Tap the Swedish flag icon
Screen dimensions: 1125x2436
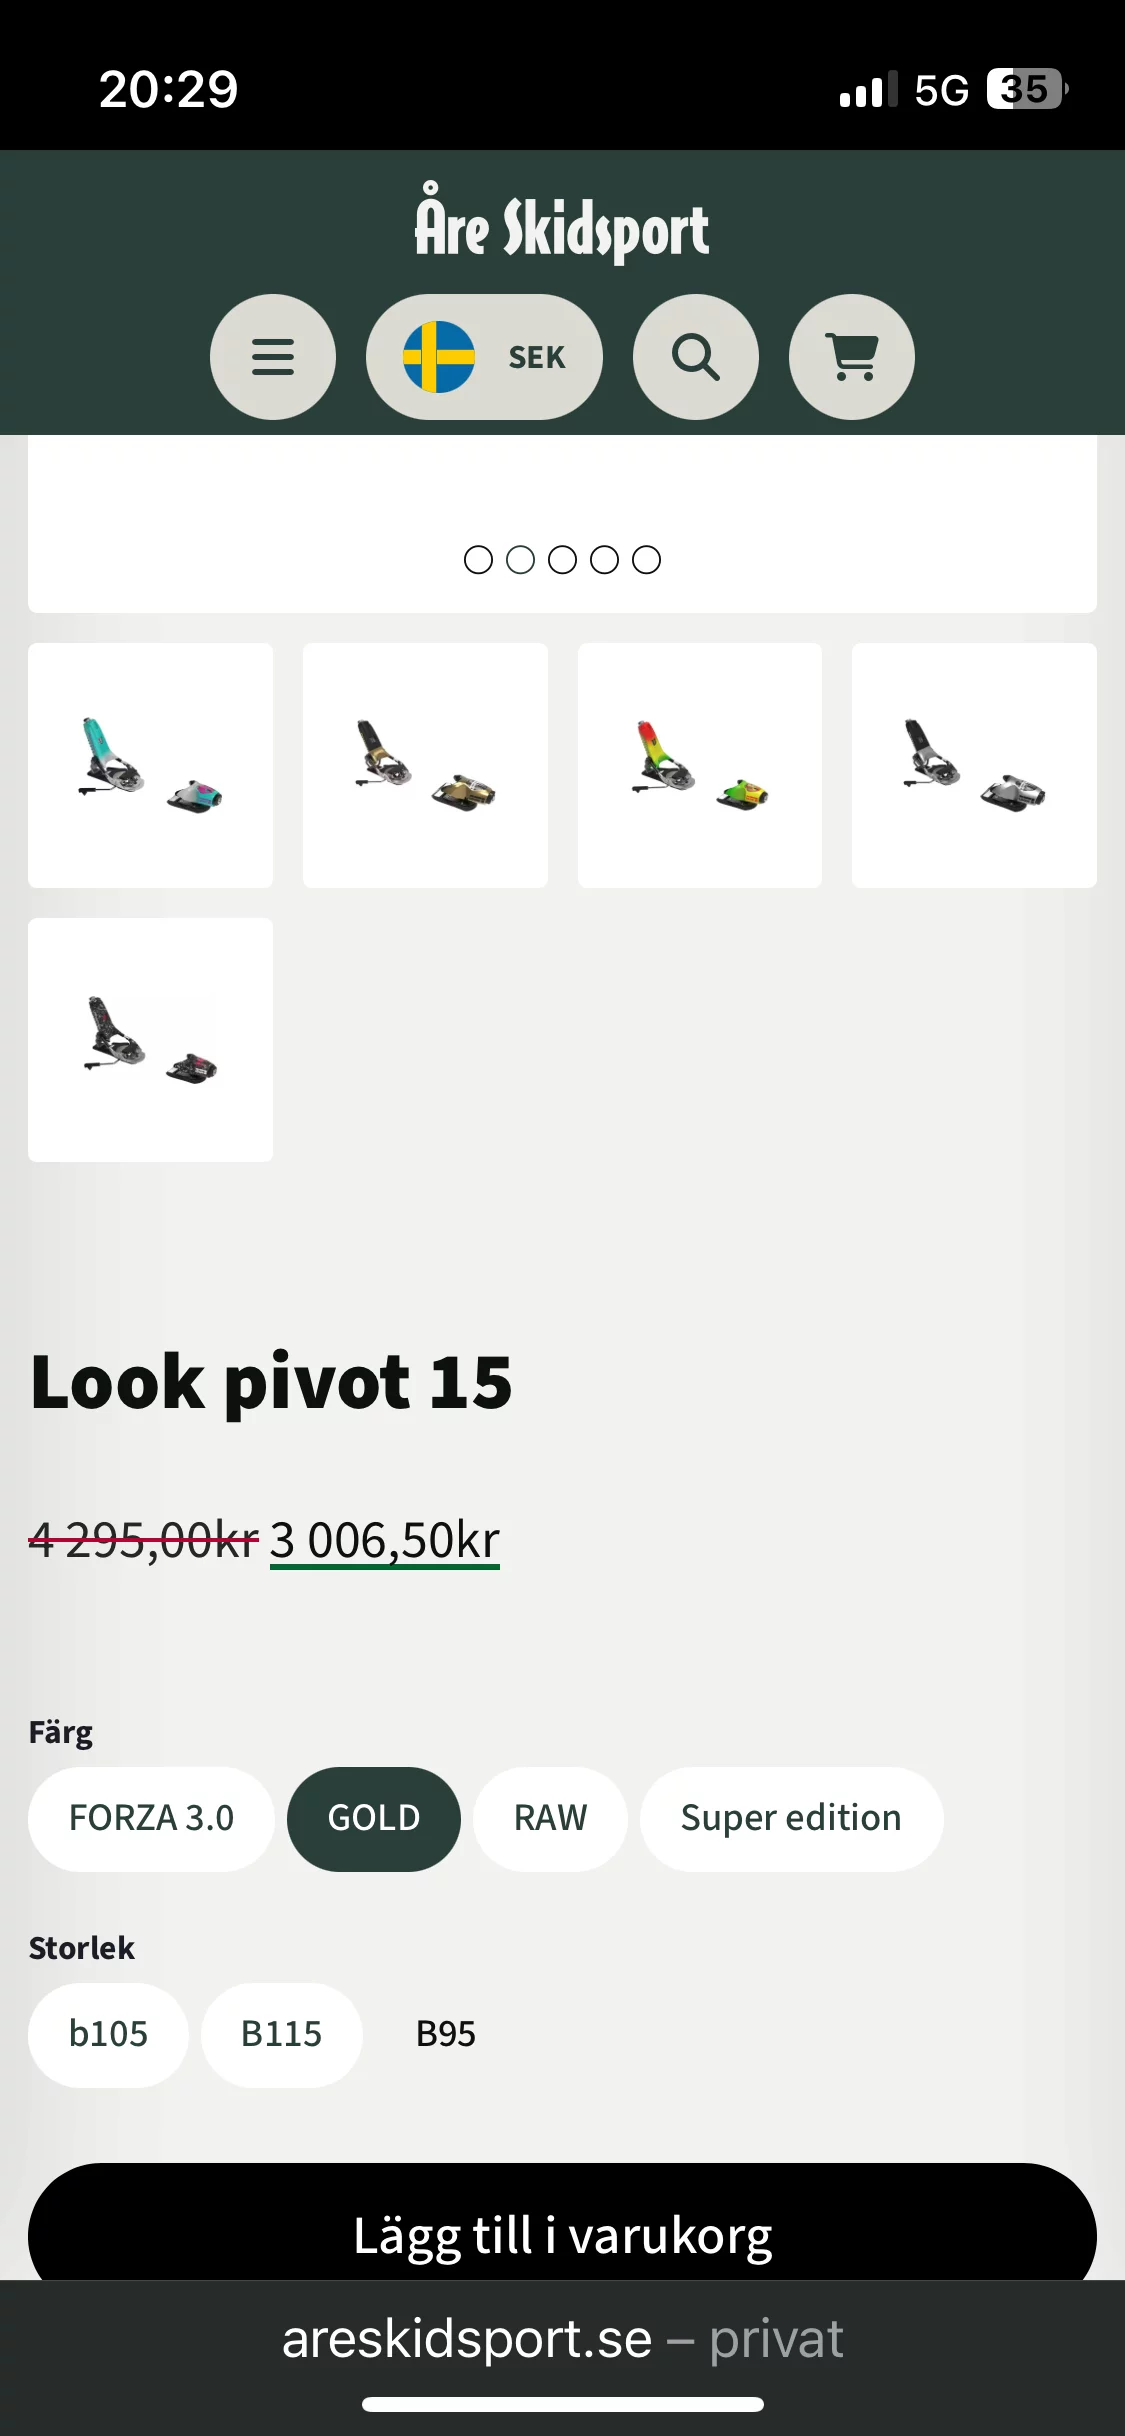439,357
